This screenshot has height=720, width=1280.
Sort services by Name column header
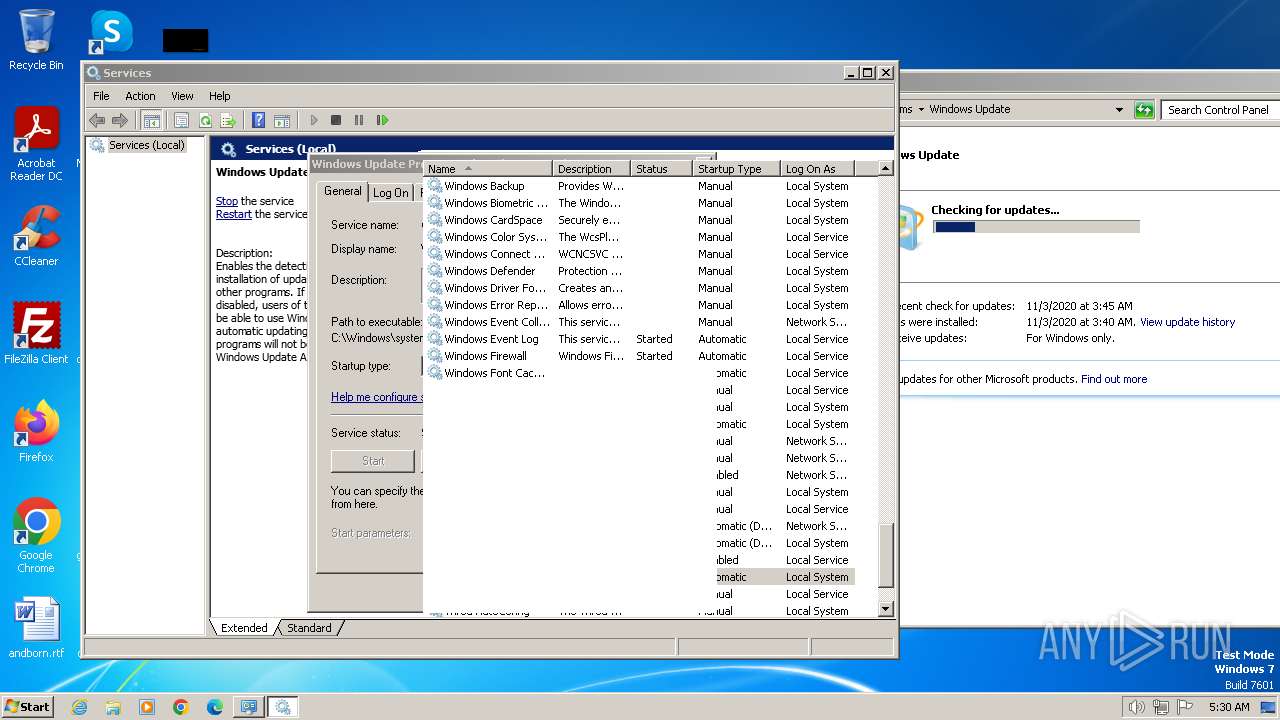coord(488,169)
